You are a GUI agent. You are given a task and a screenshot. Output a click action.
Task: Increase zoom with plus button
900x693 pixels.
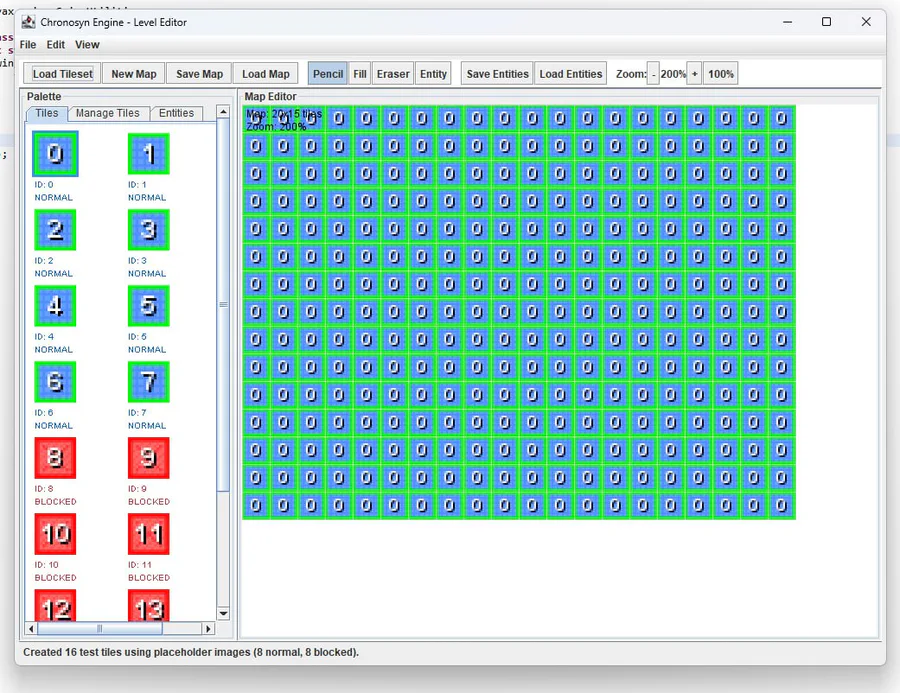point(695,74)
